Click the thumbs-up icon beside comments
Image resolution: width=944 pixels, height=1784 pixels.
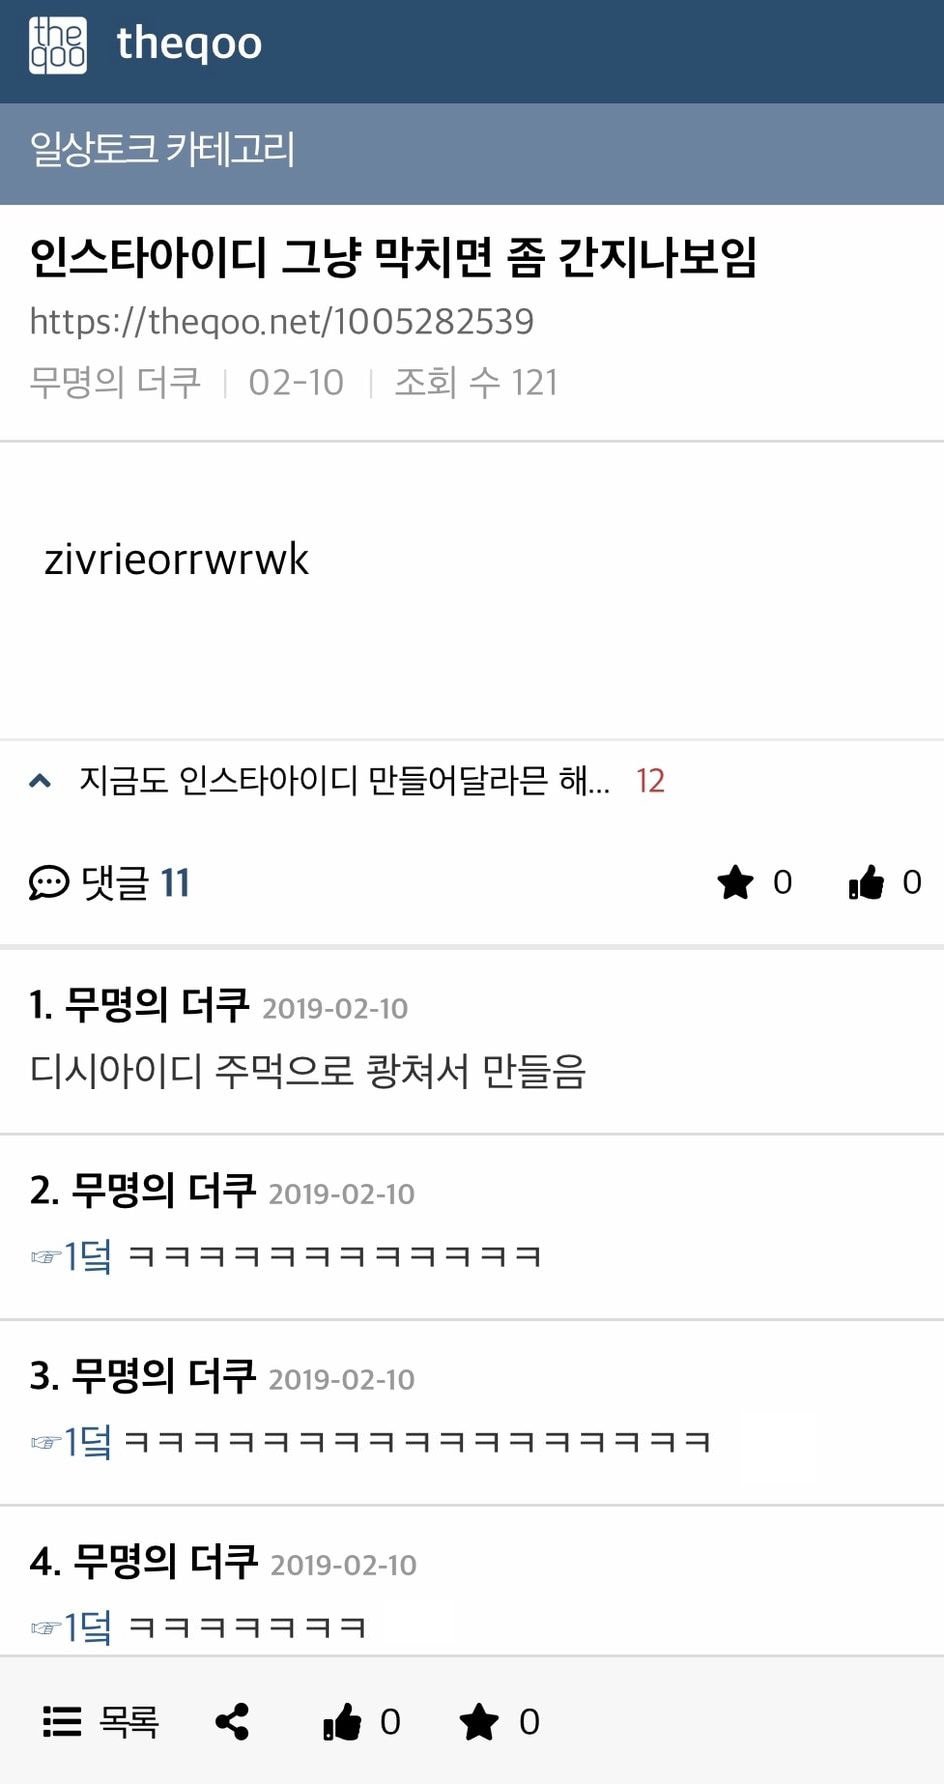coord(866,882)
